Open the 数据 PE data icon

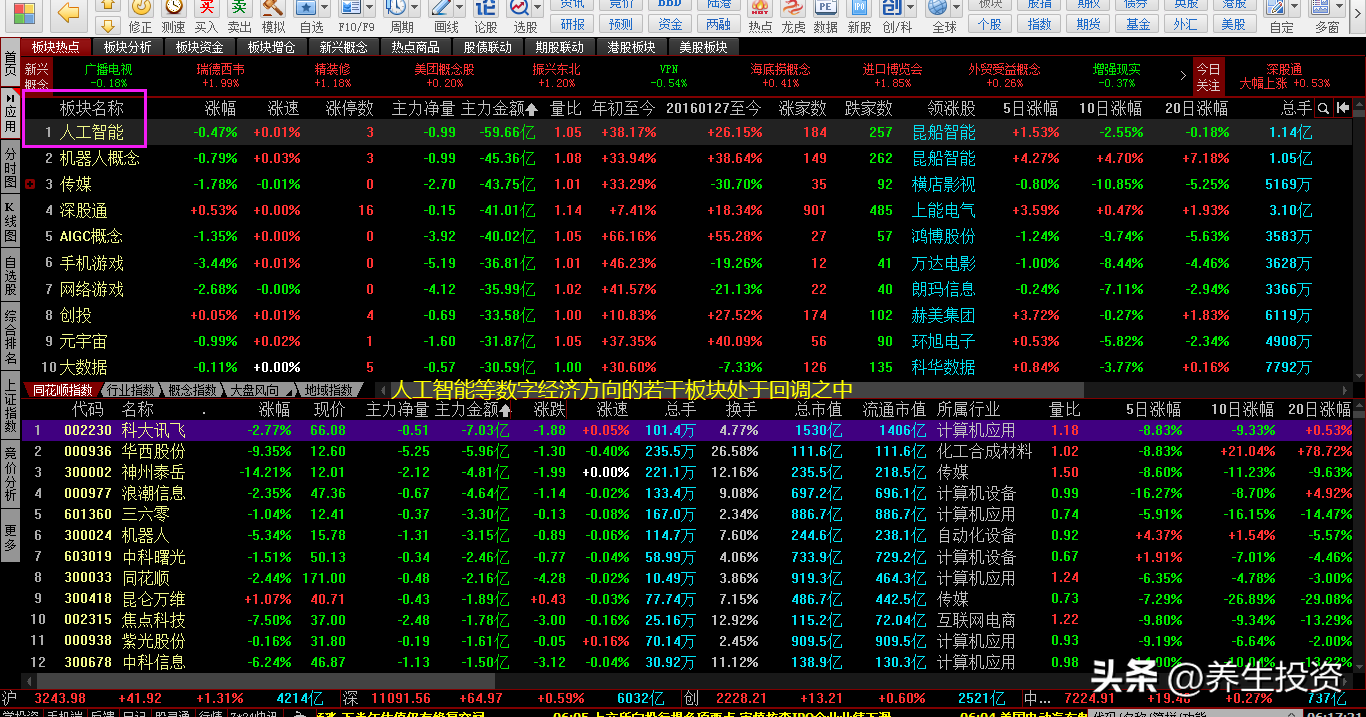(826, 8)
